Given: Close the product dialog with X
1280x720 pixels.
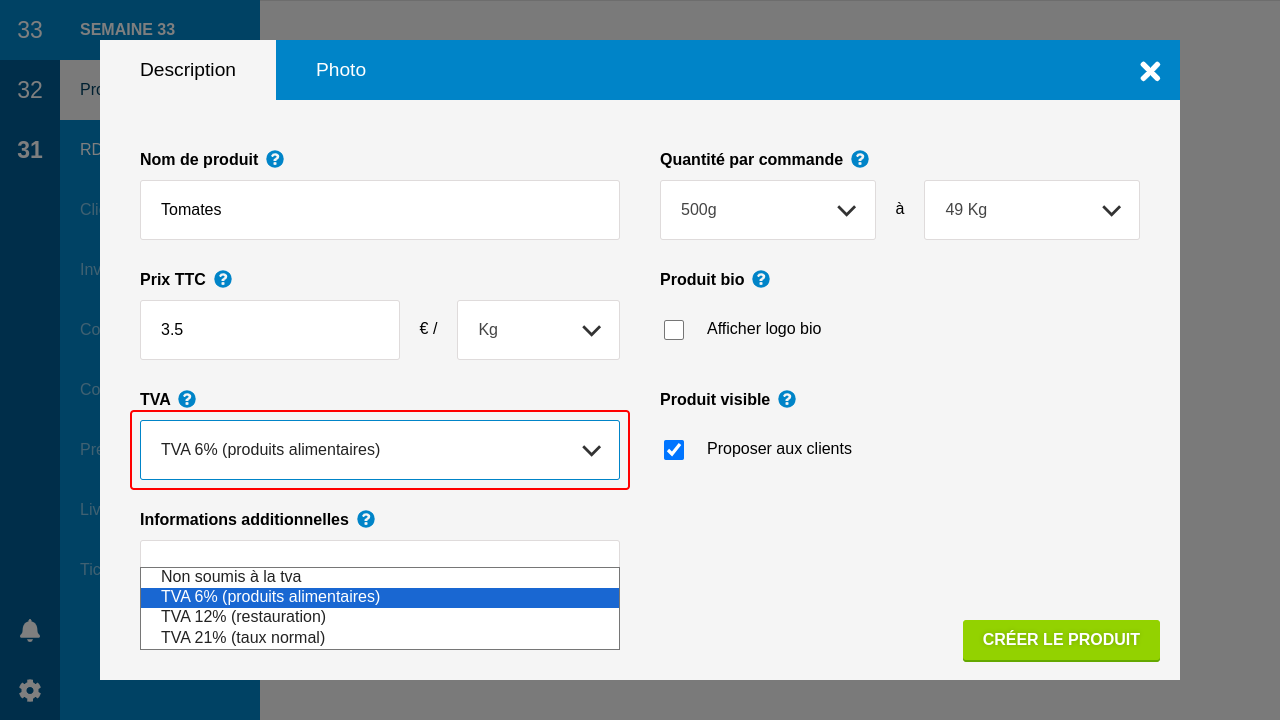Looking at the screenshot, I should pos(1150,71).
